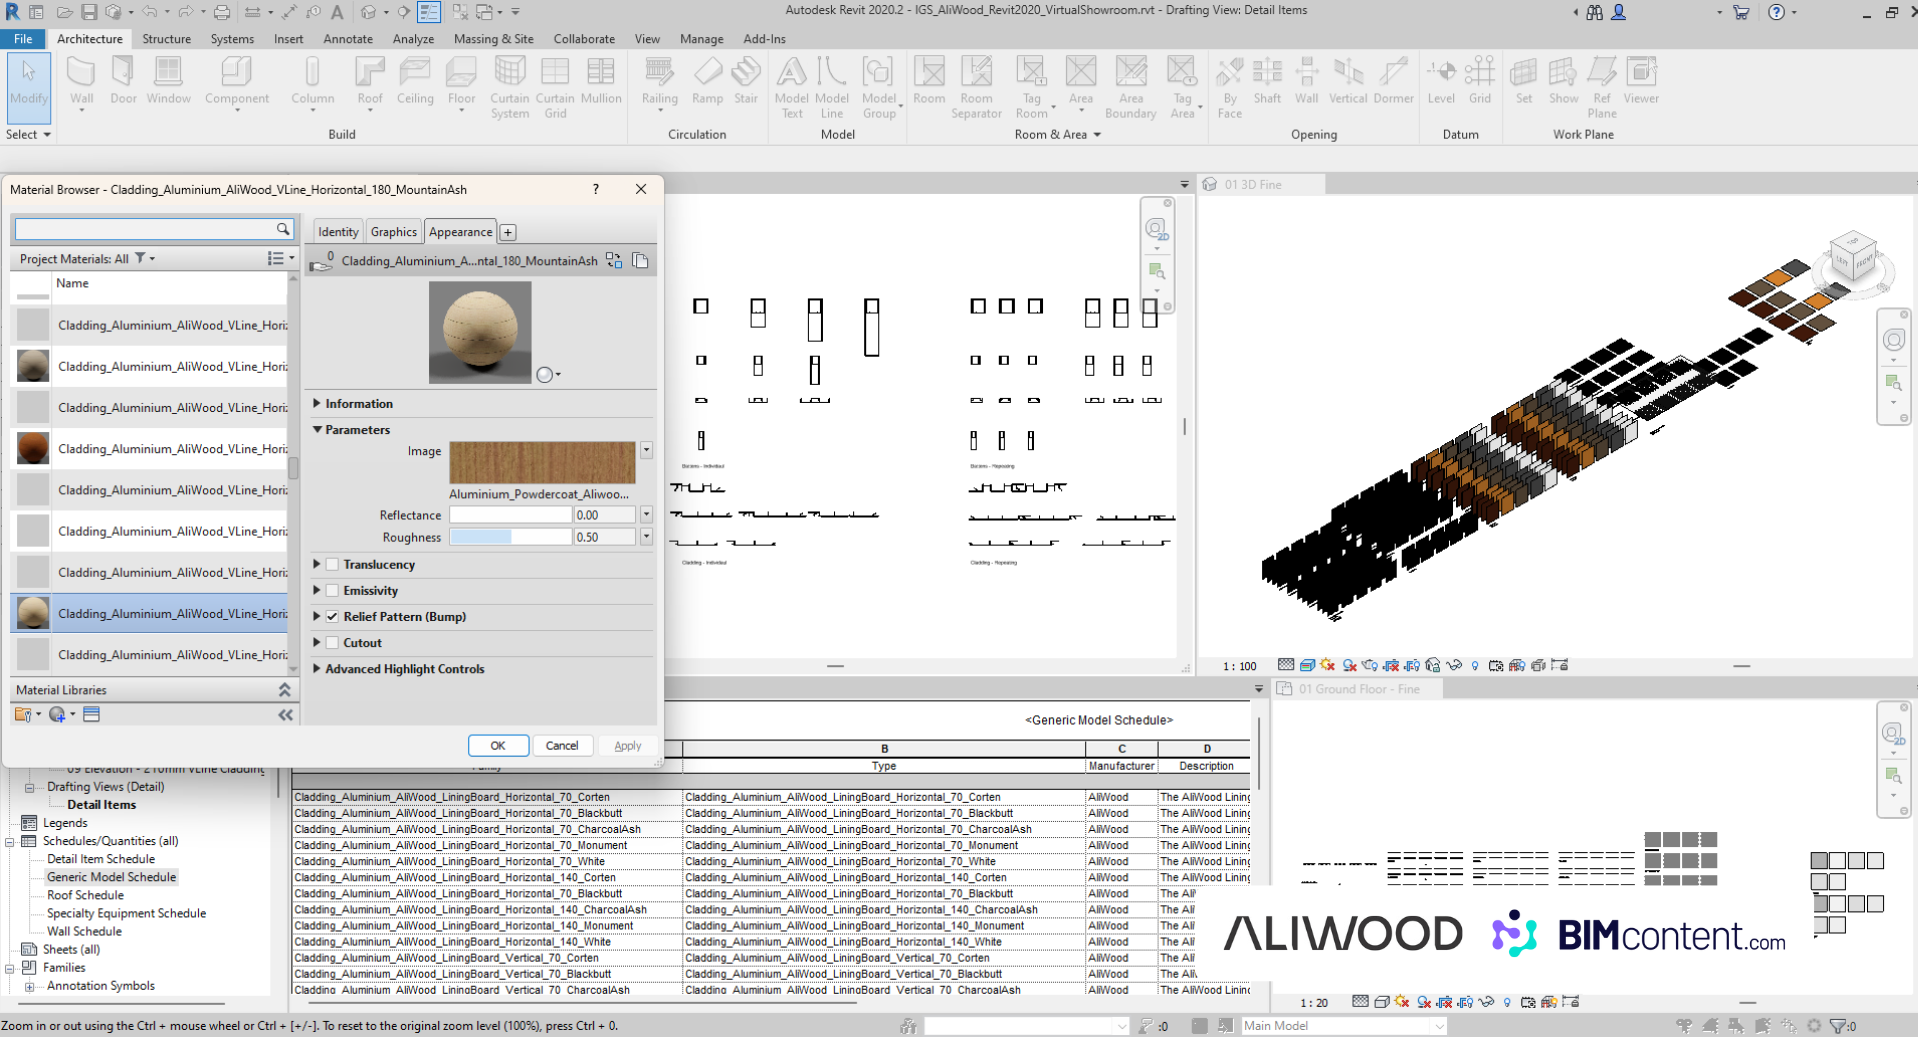Uncheck the Relief Pattern (Bump) checkbox

[333, 617]
